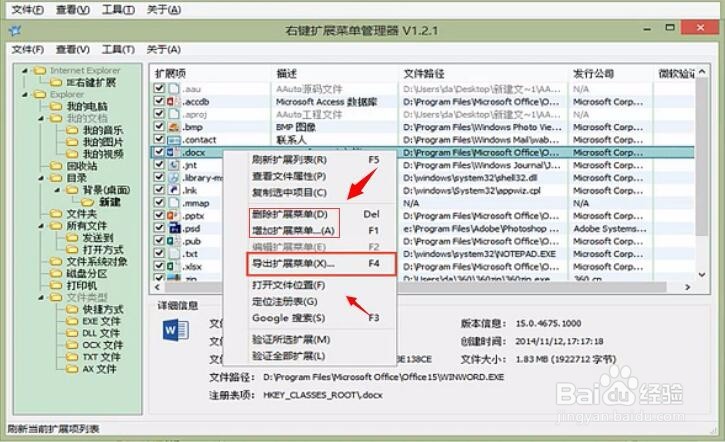Viewport: 725px width, 442px height.
Task: Click the Journal icon next to .jnt
Action: tap(173, 165)
